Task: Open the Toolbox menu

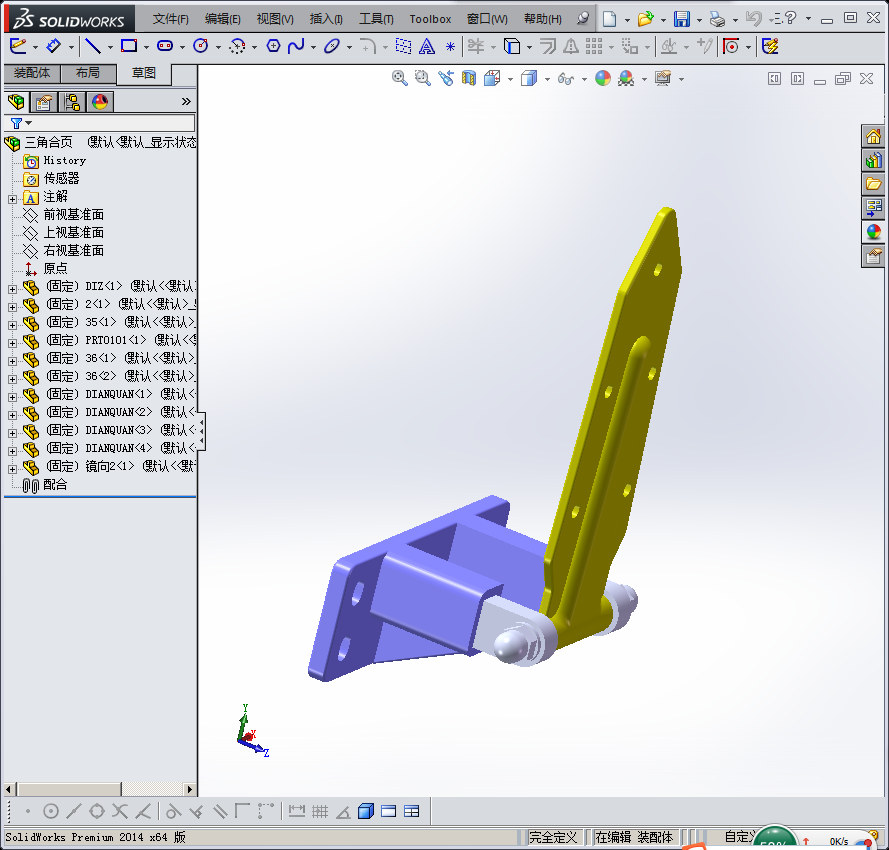Action: [x=430, y=19]
